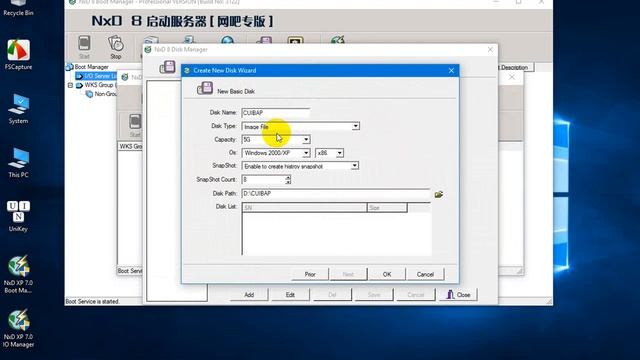Click the Stop toolbar icon in Boot Manager
The image size is (640, 360).
click(x=116, y=47)
